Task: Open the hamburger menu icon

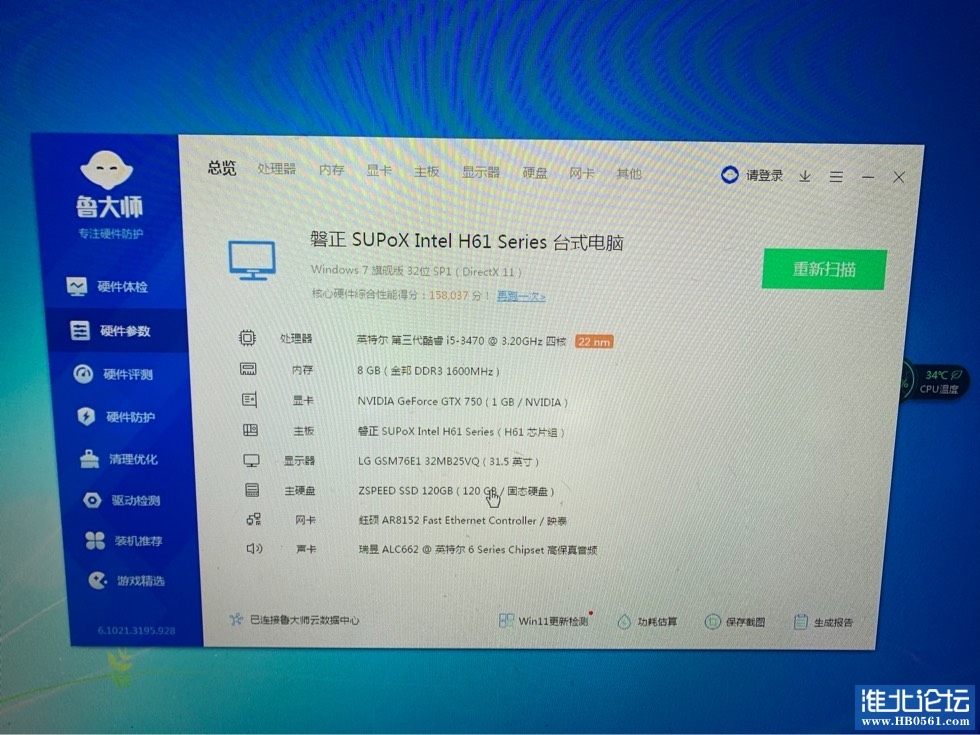Action: click(x=836, y=177)
